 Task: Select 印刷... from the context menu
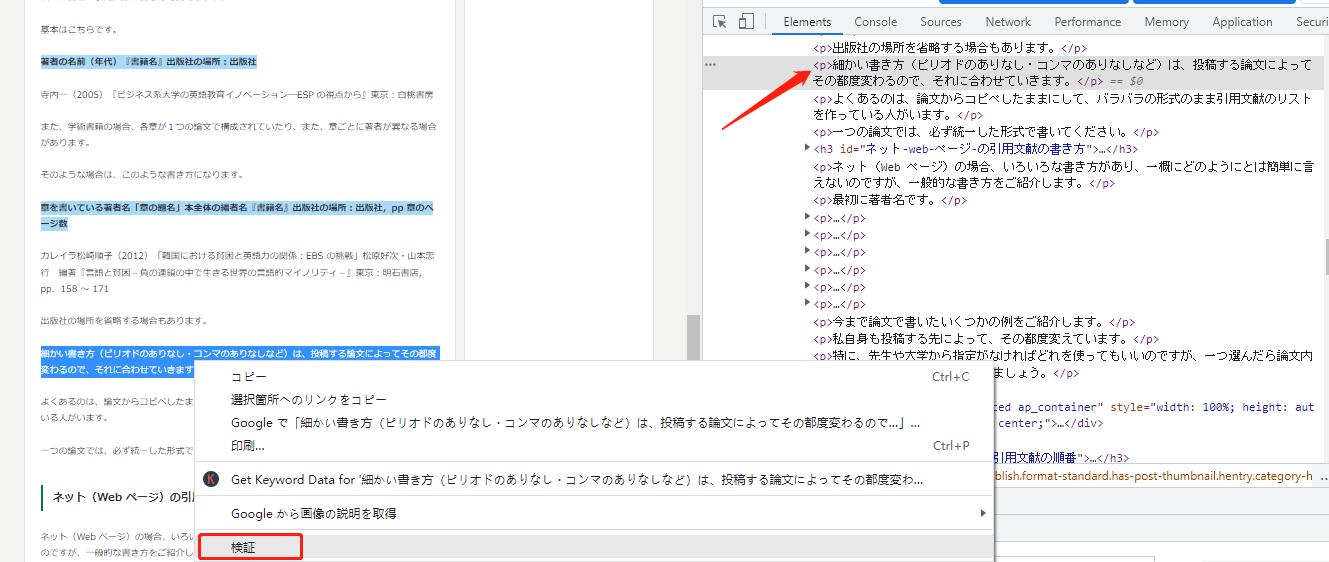[x=594, y=446]
